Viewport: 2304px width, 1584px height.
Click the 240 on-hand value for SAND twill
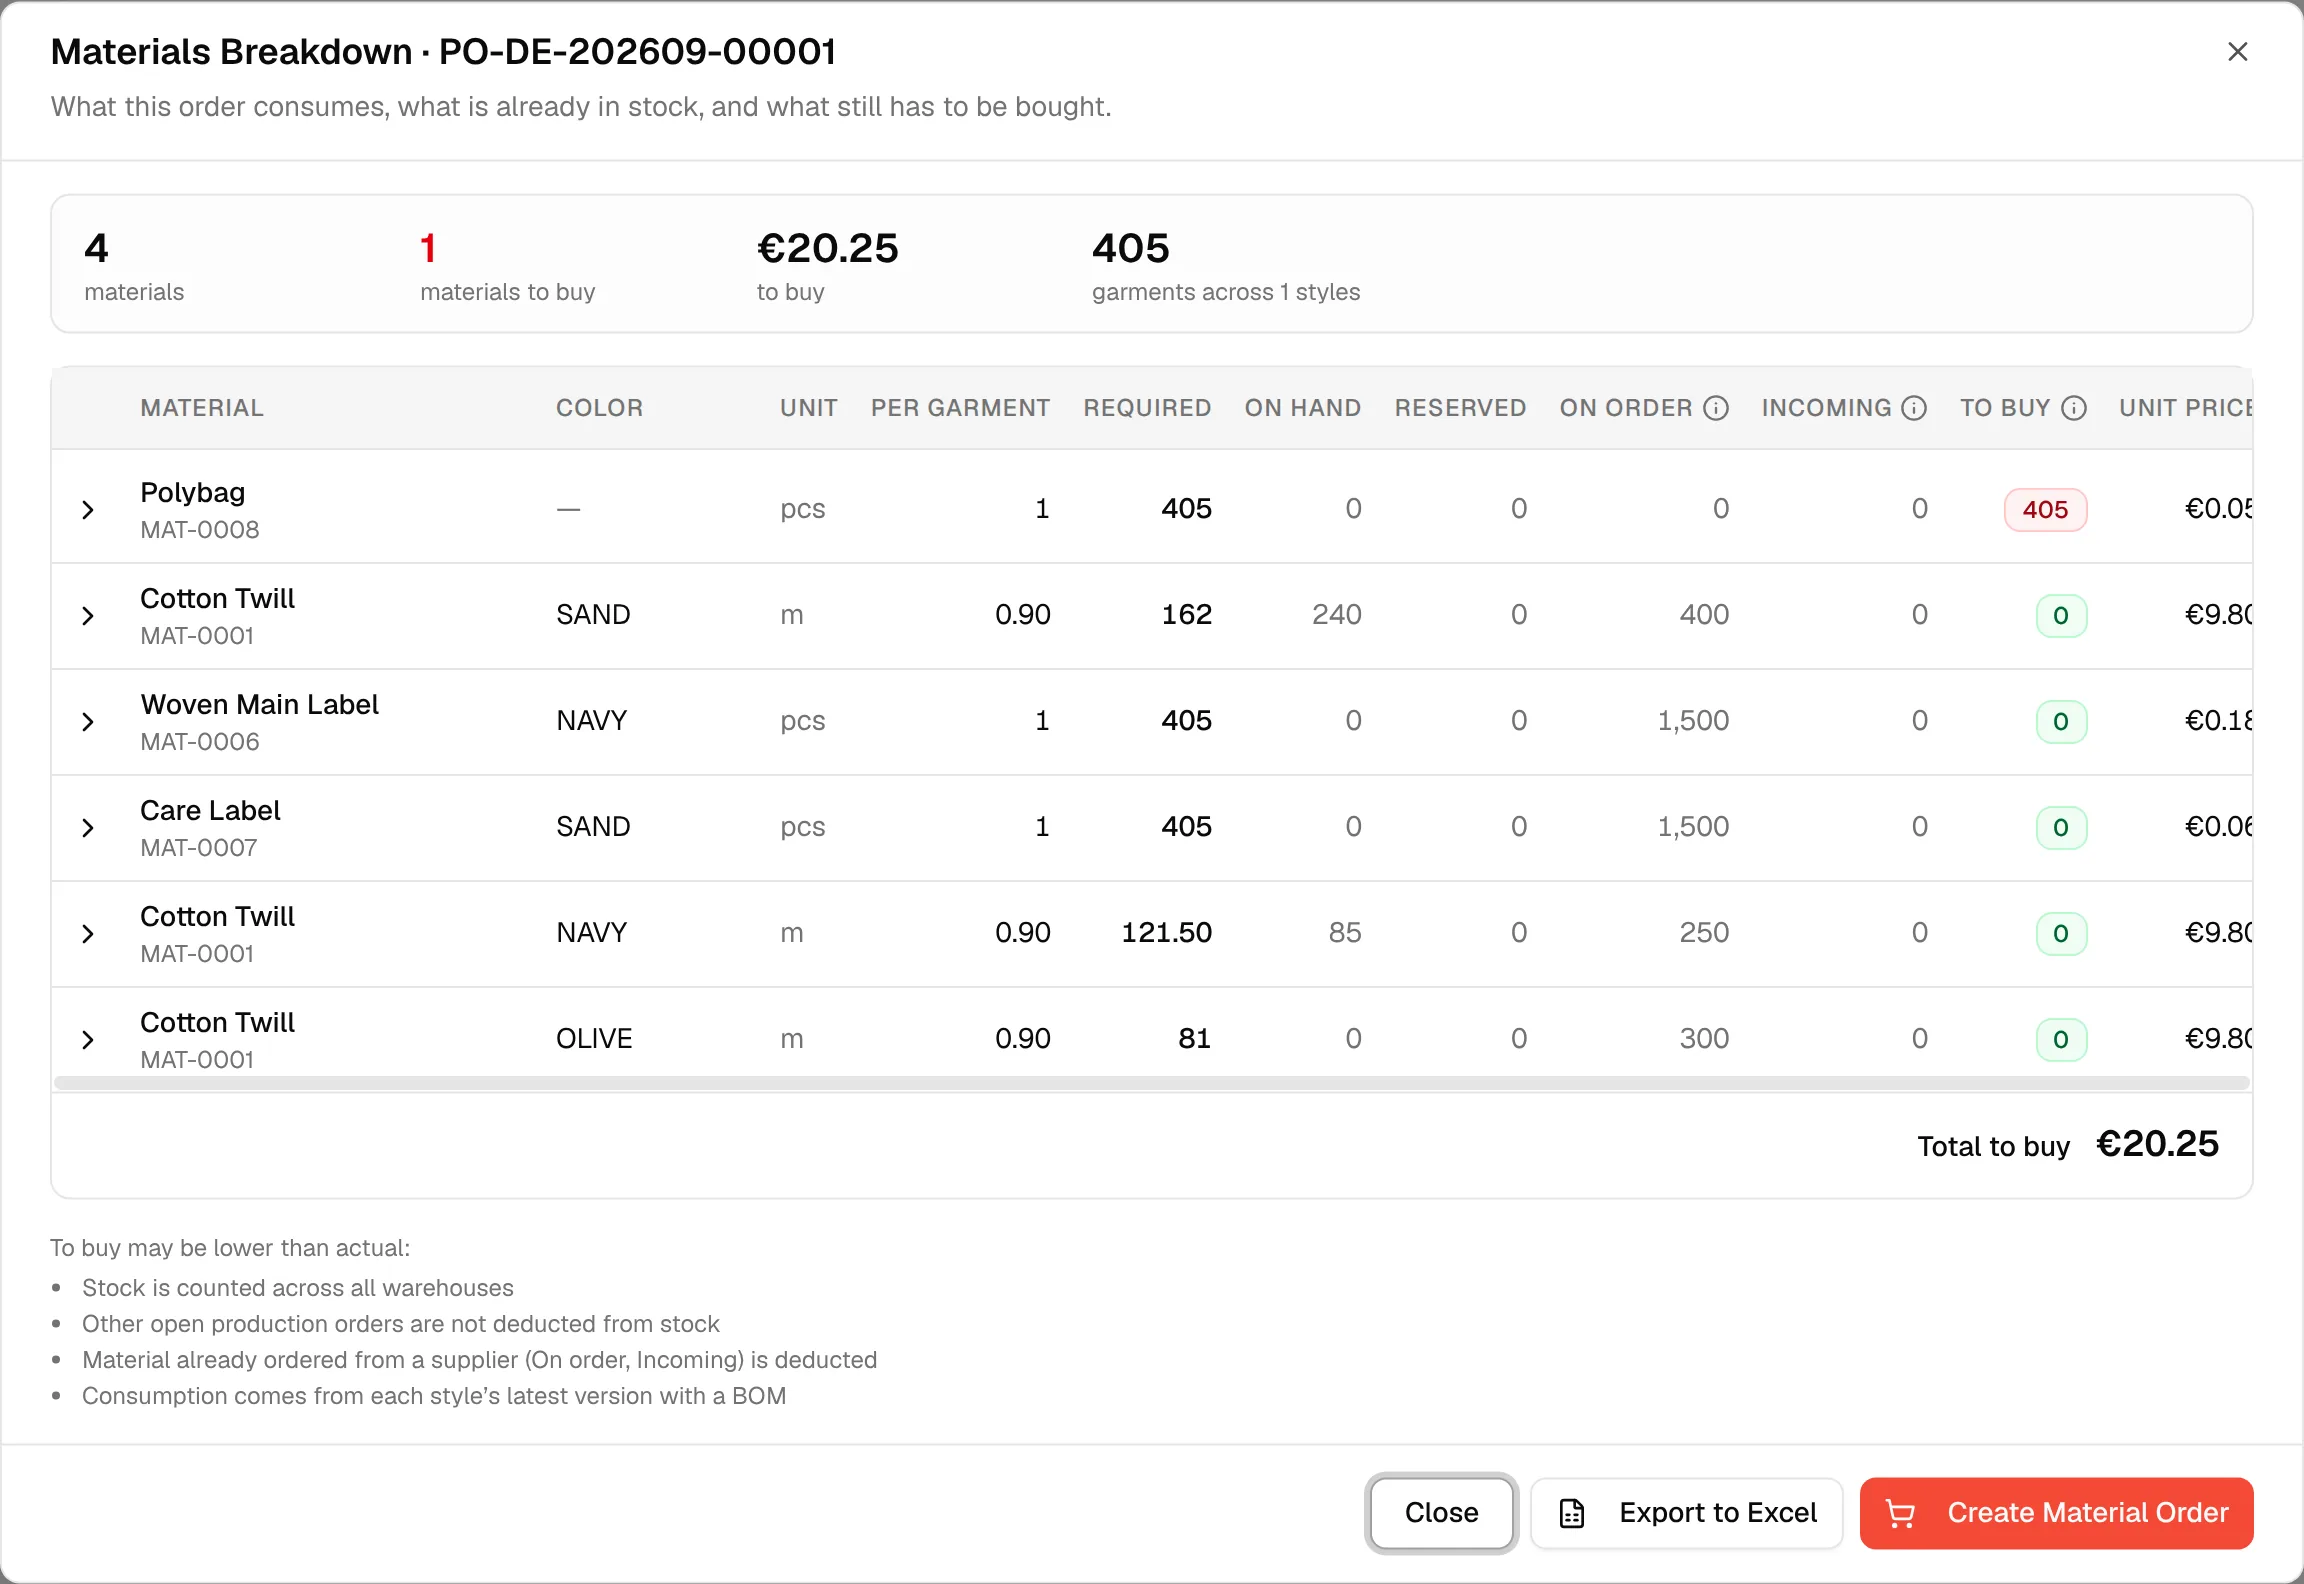pos(1337,615)
